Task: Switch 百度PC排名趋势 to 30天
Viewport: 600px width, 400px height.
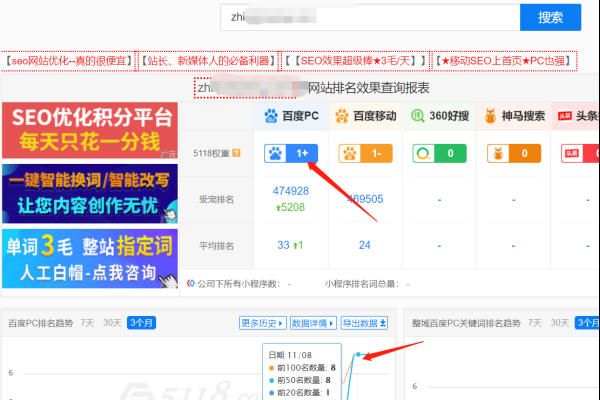Action: click(x=112, y=323)
